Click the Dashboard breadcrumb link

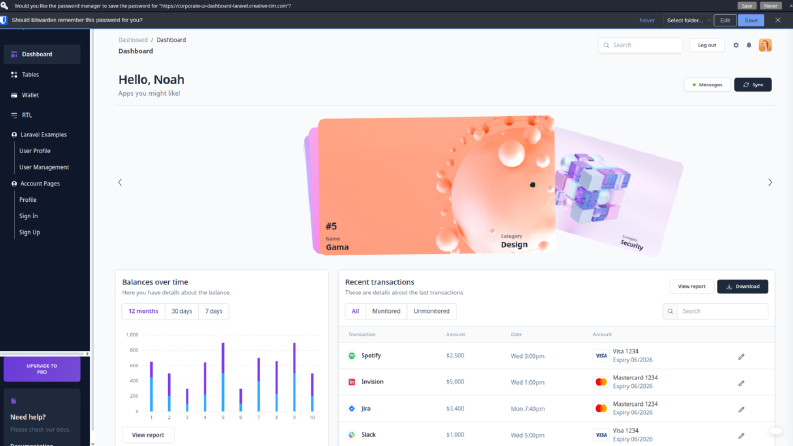click(133, 39)
